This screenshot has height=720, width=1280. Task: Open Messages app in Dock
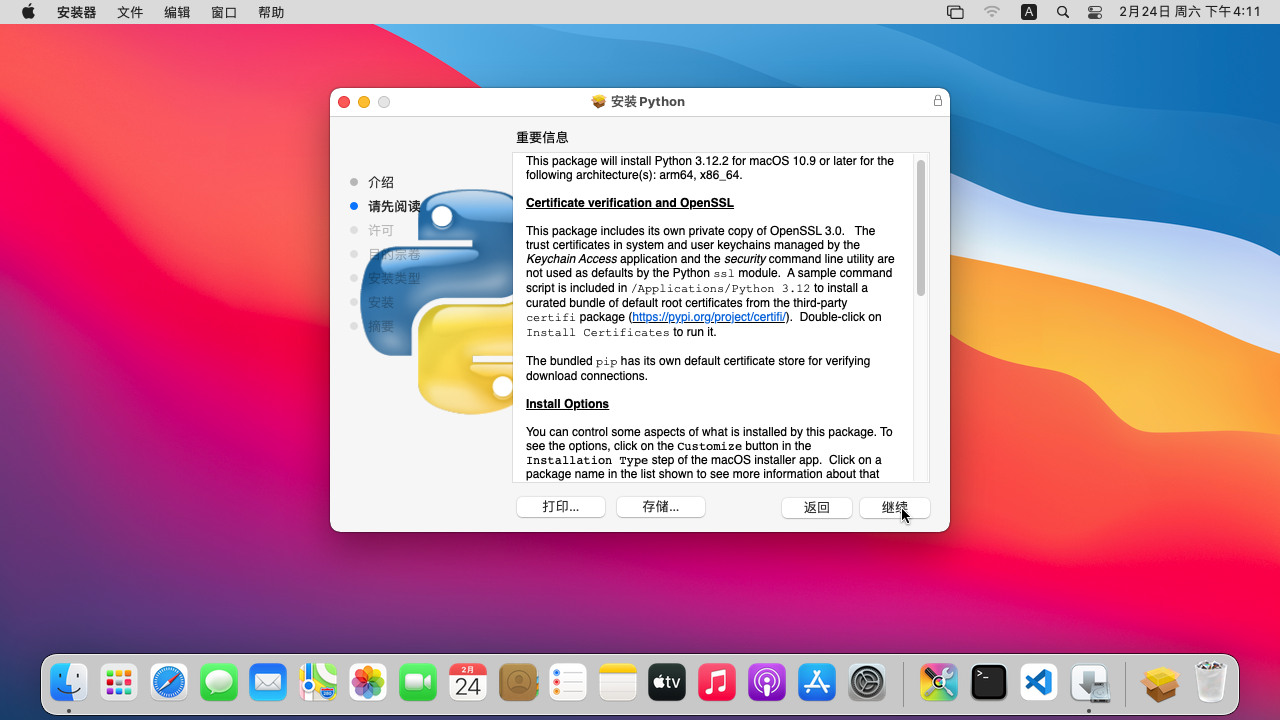[219, 683]
